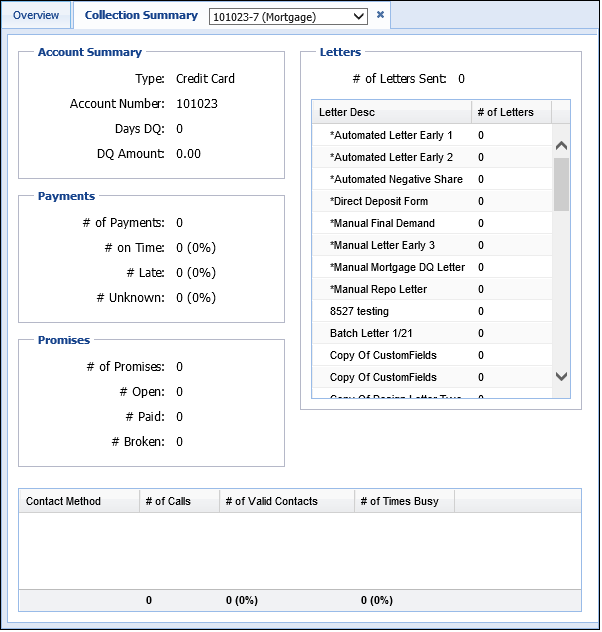Viewport: 602px width, 632px height.
Task: Click the # Paid promises value
Action: click(x=179, y=416)
